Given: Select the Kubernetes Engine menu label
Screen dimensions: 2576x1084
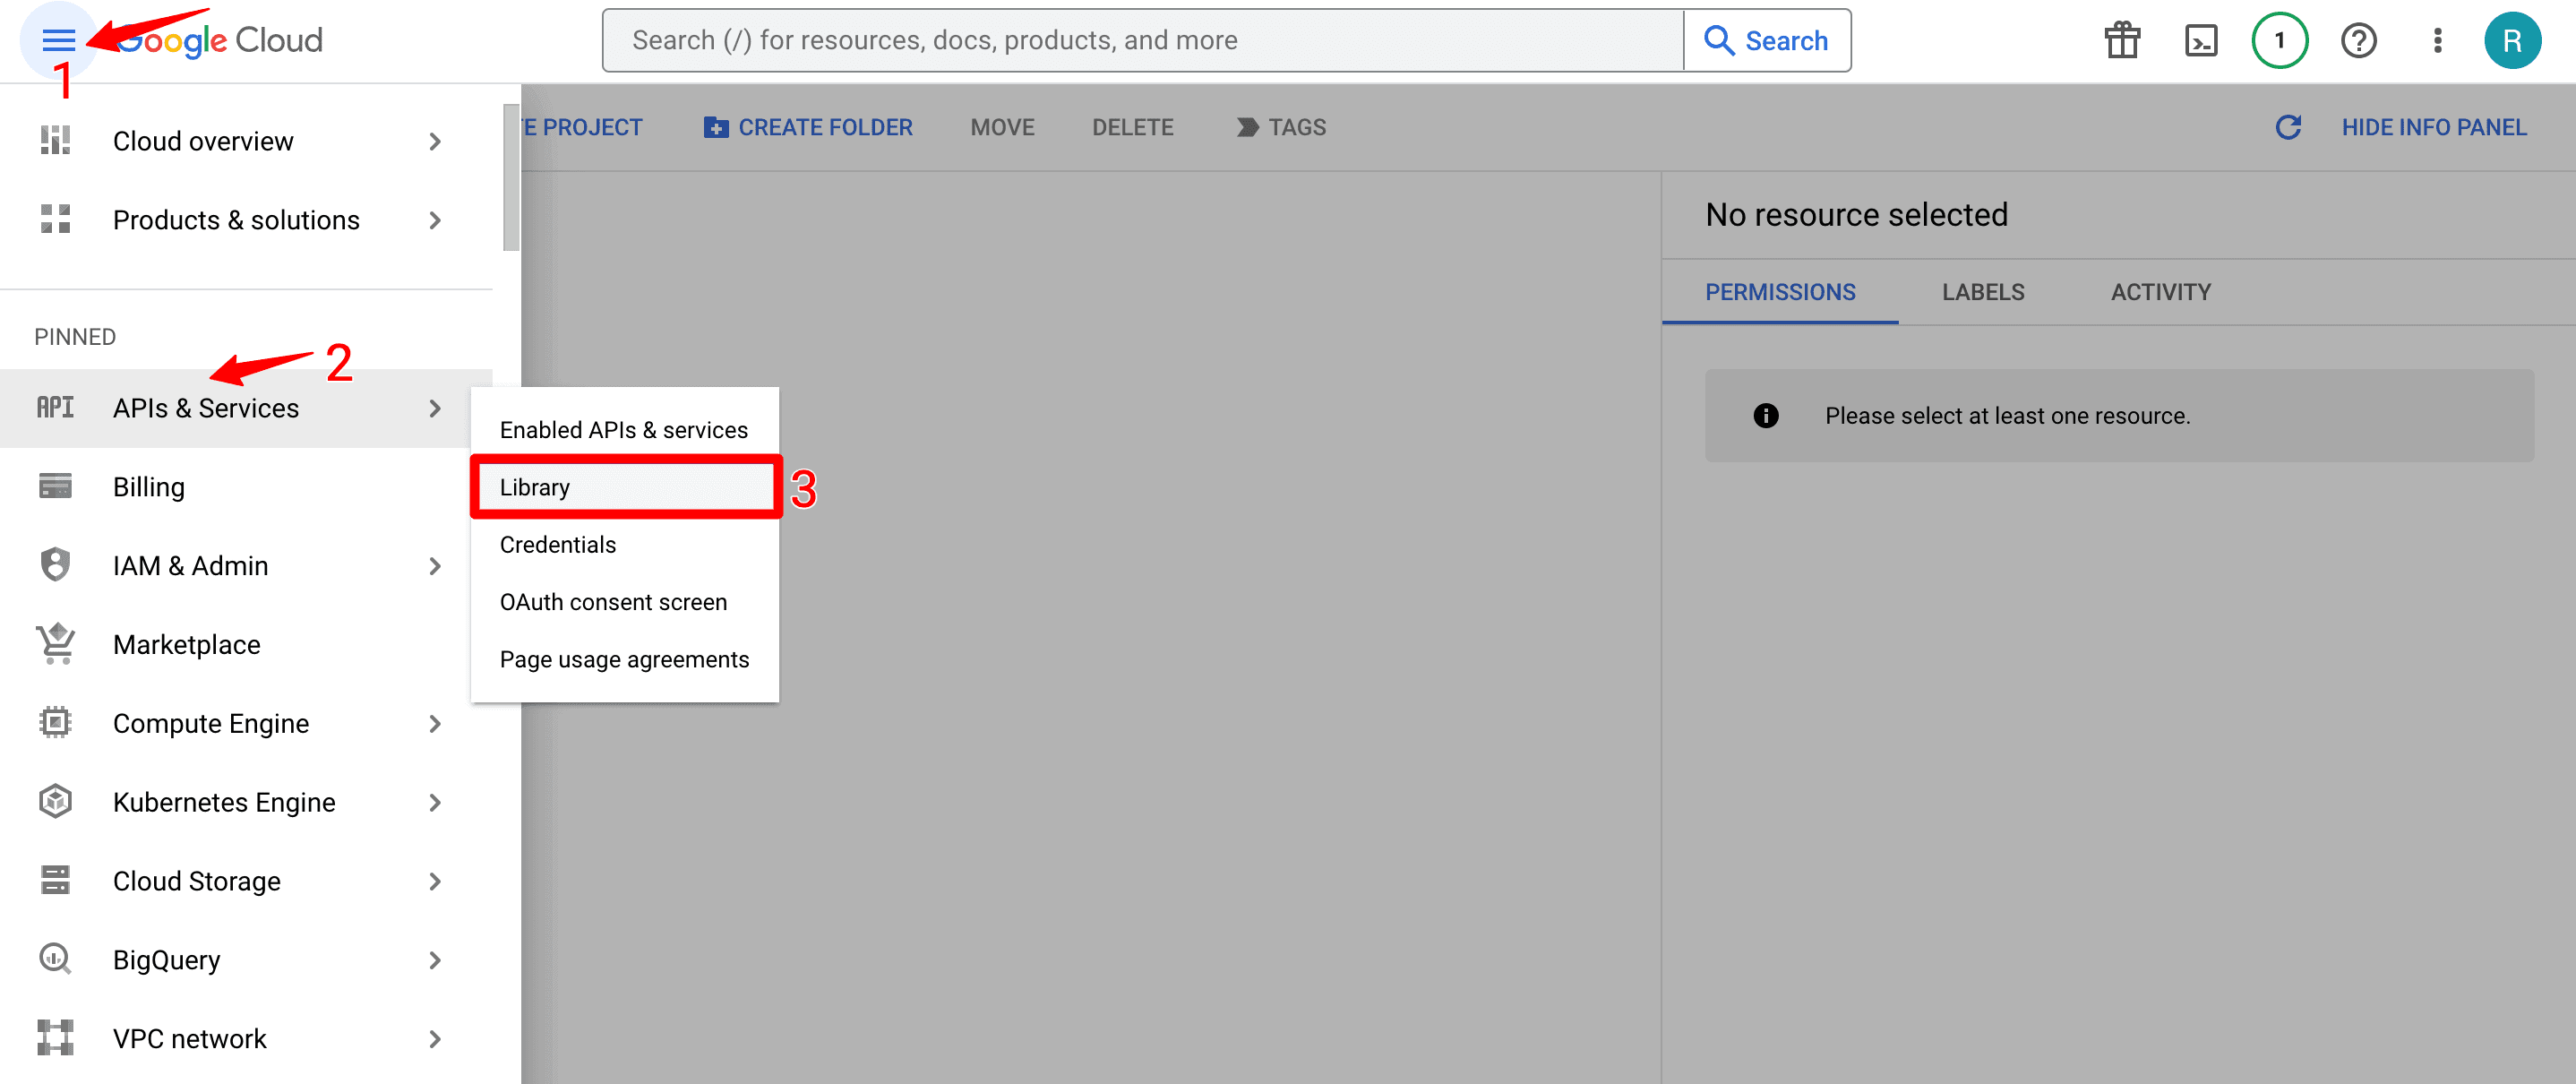Looking at the screenshot, I should tap(224, 802).
